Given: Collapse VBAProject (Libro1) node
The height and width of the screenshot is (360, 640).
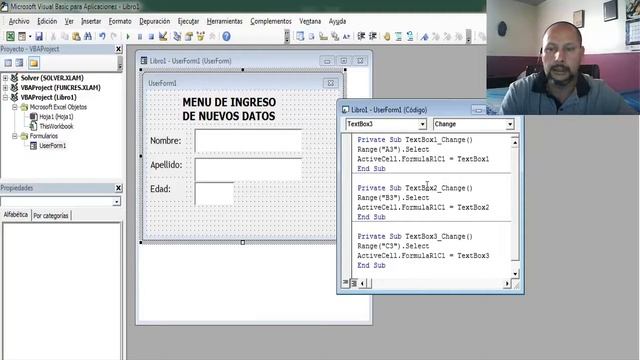Looking at the screenshot, I should pos(5,97).
